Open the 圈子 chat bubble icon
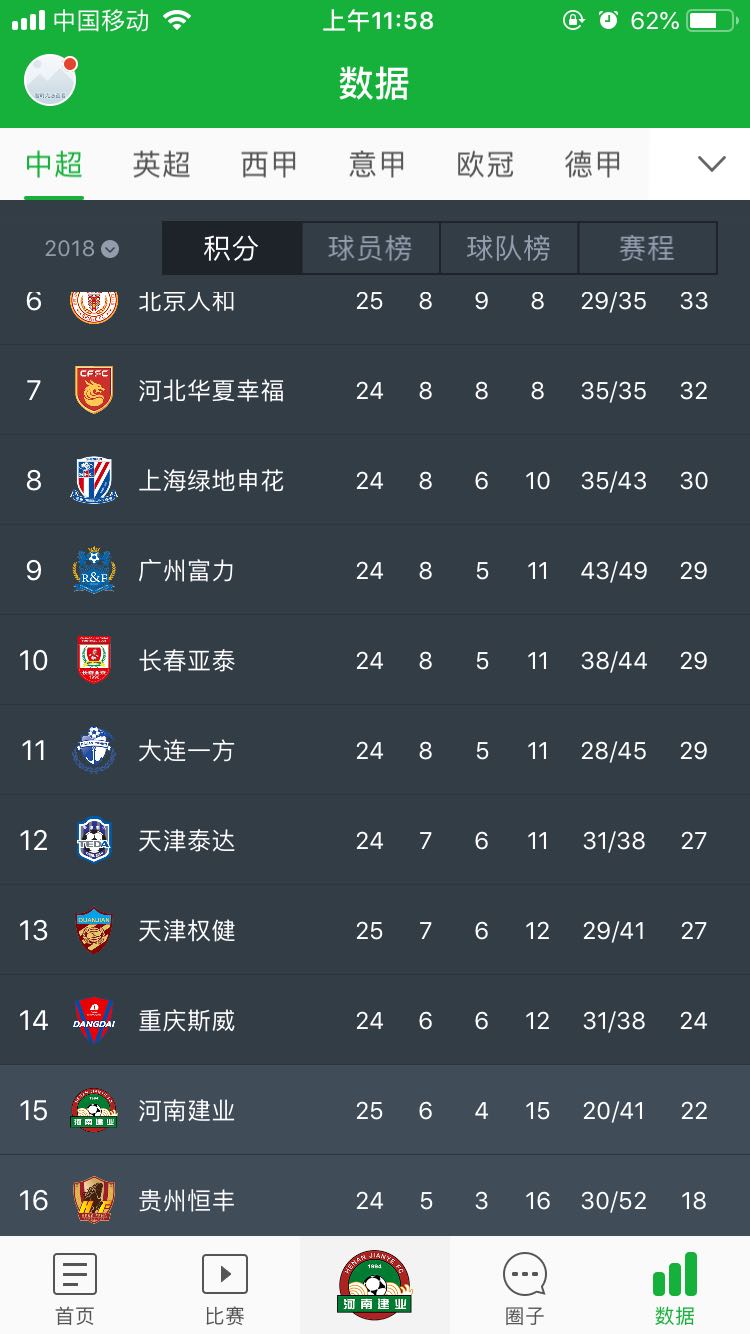 (x=525, y=1274)
